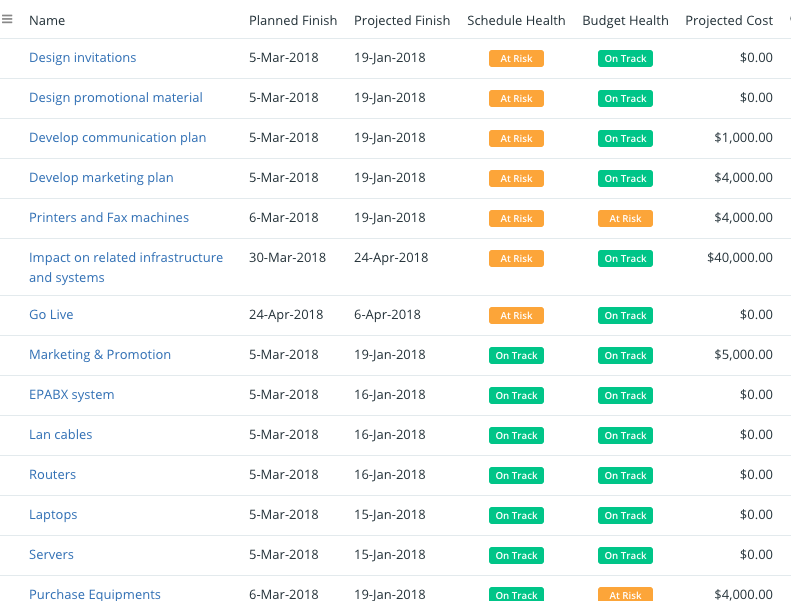This screenshot has height=601, width=791.
Task: Open the Design invitations task
Action: point(83,58)
